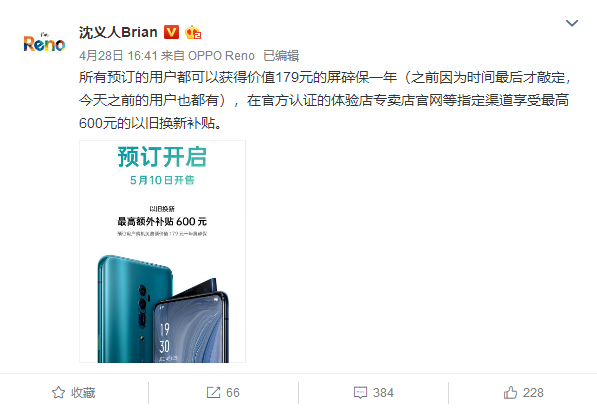
Task: Click the 最高额外补贴 600元 text in image
Action: click(x=162, y=221)
